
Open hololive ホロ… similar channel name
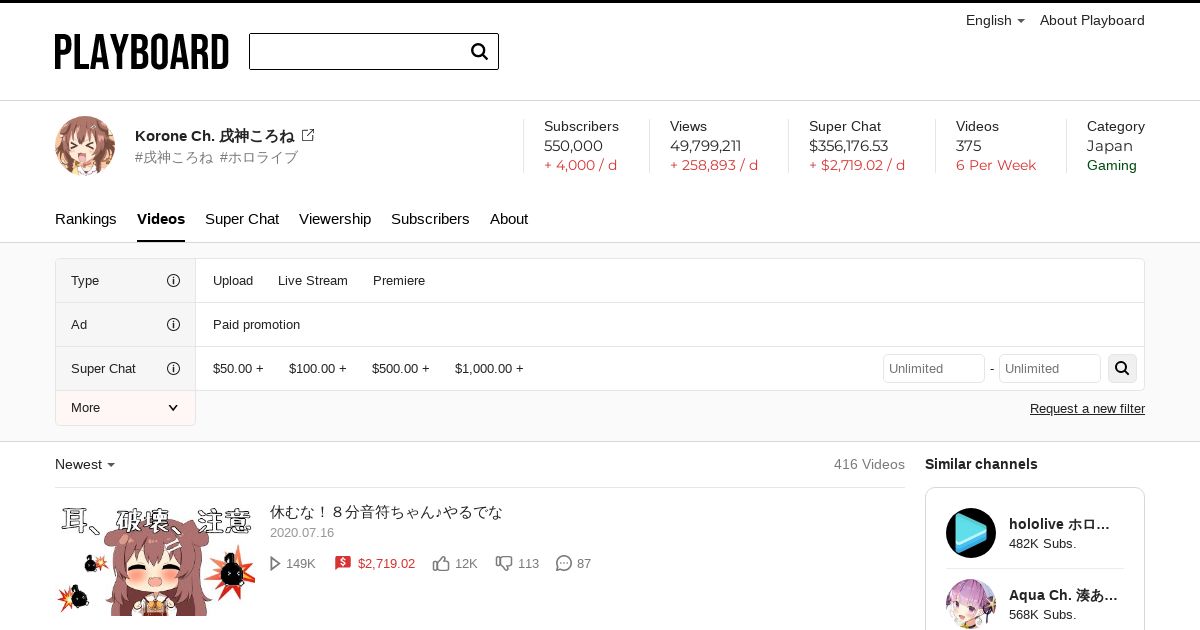click(x=1060, y=524)
